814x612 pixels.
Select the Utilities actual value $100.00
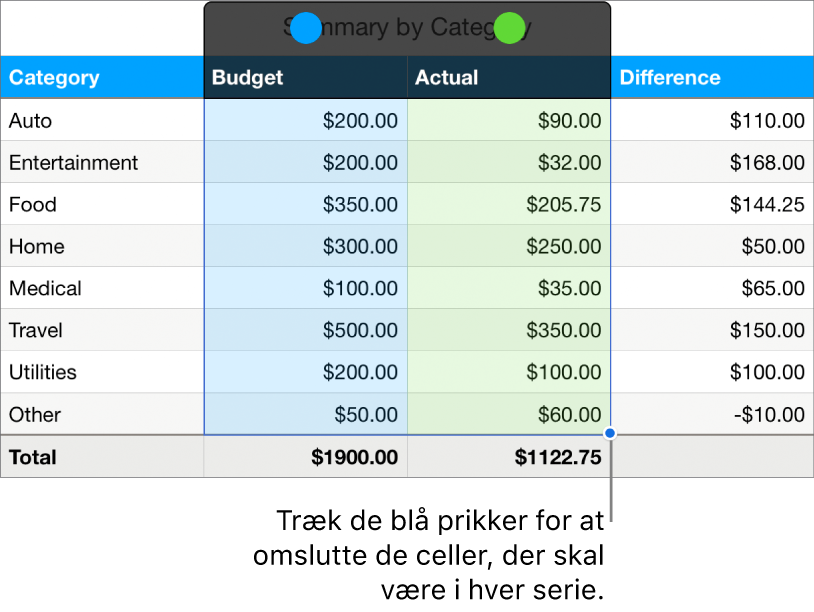(563, 372)
